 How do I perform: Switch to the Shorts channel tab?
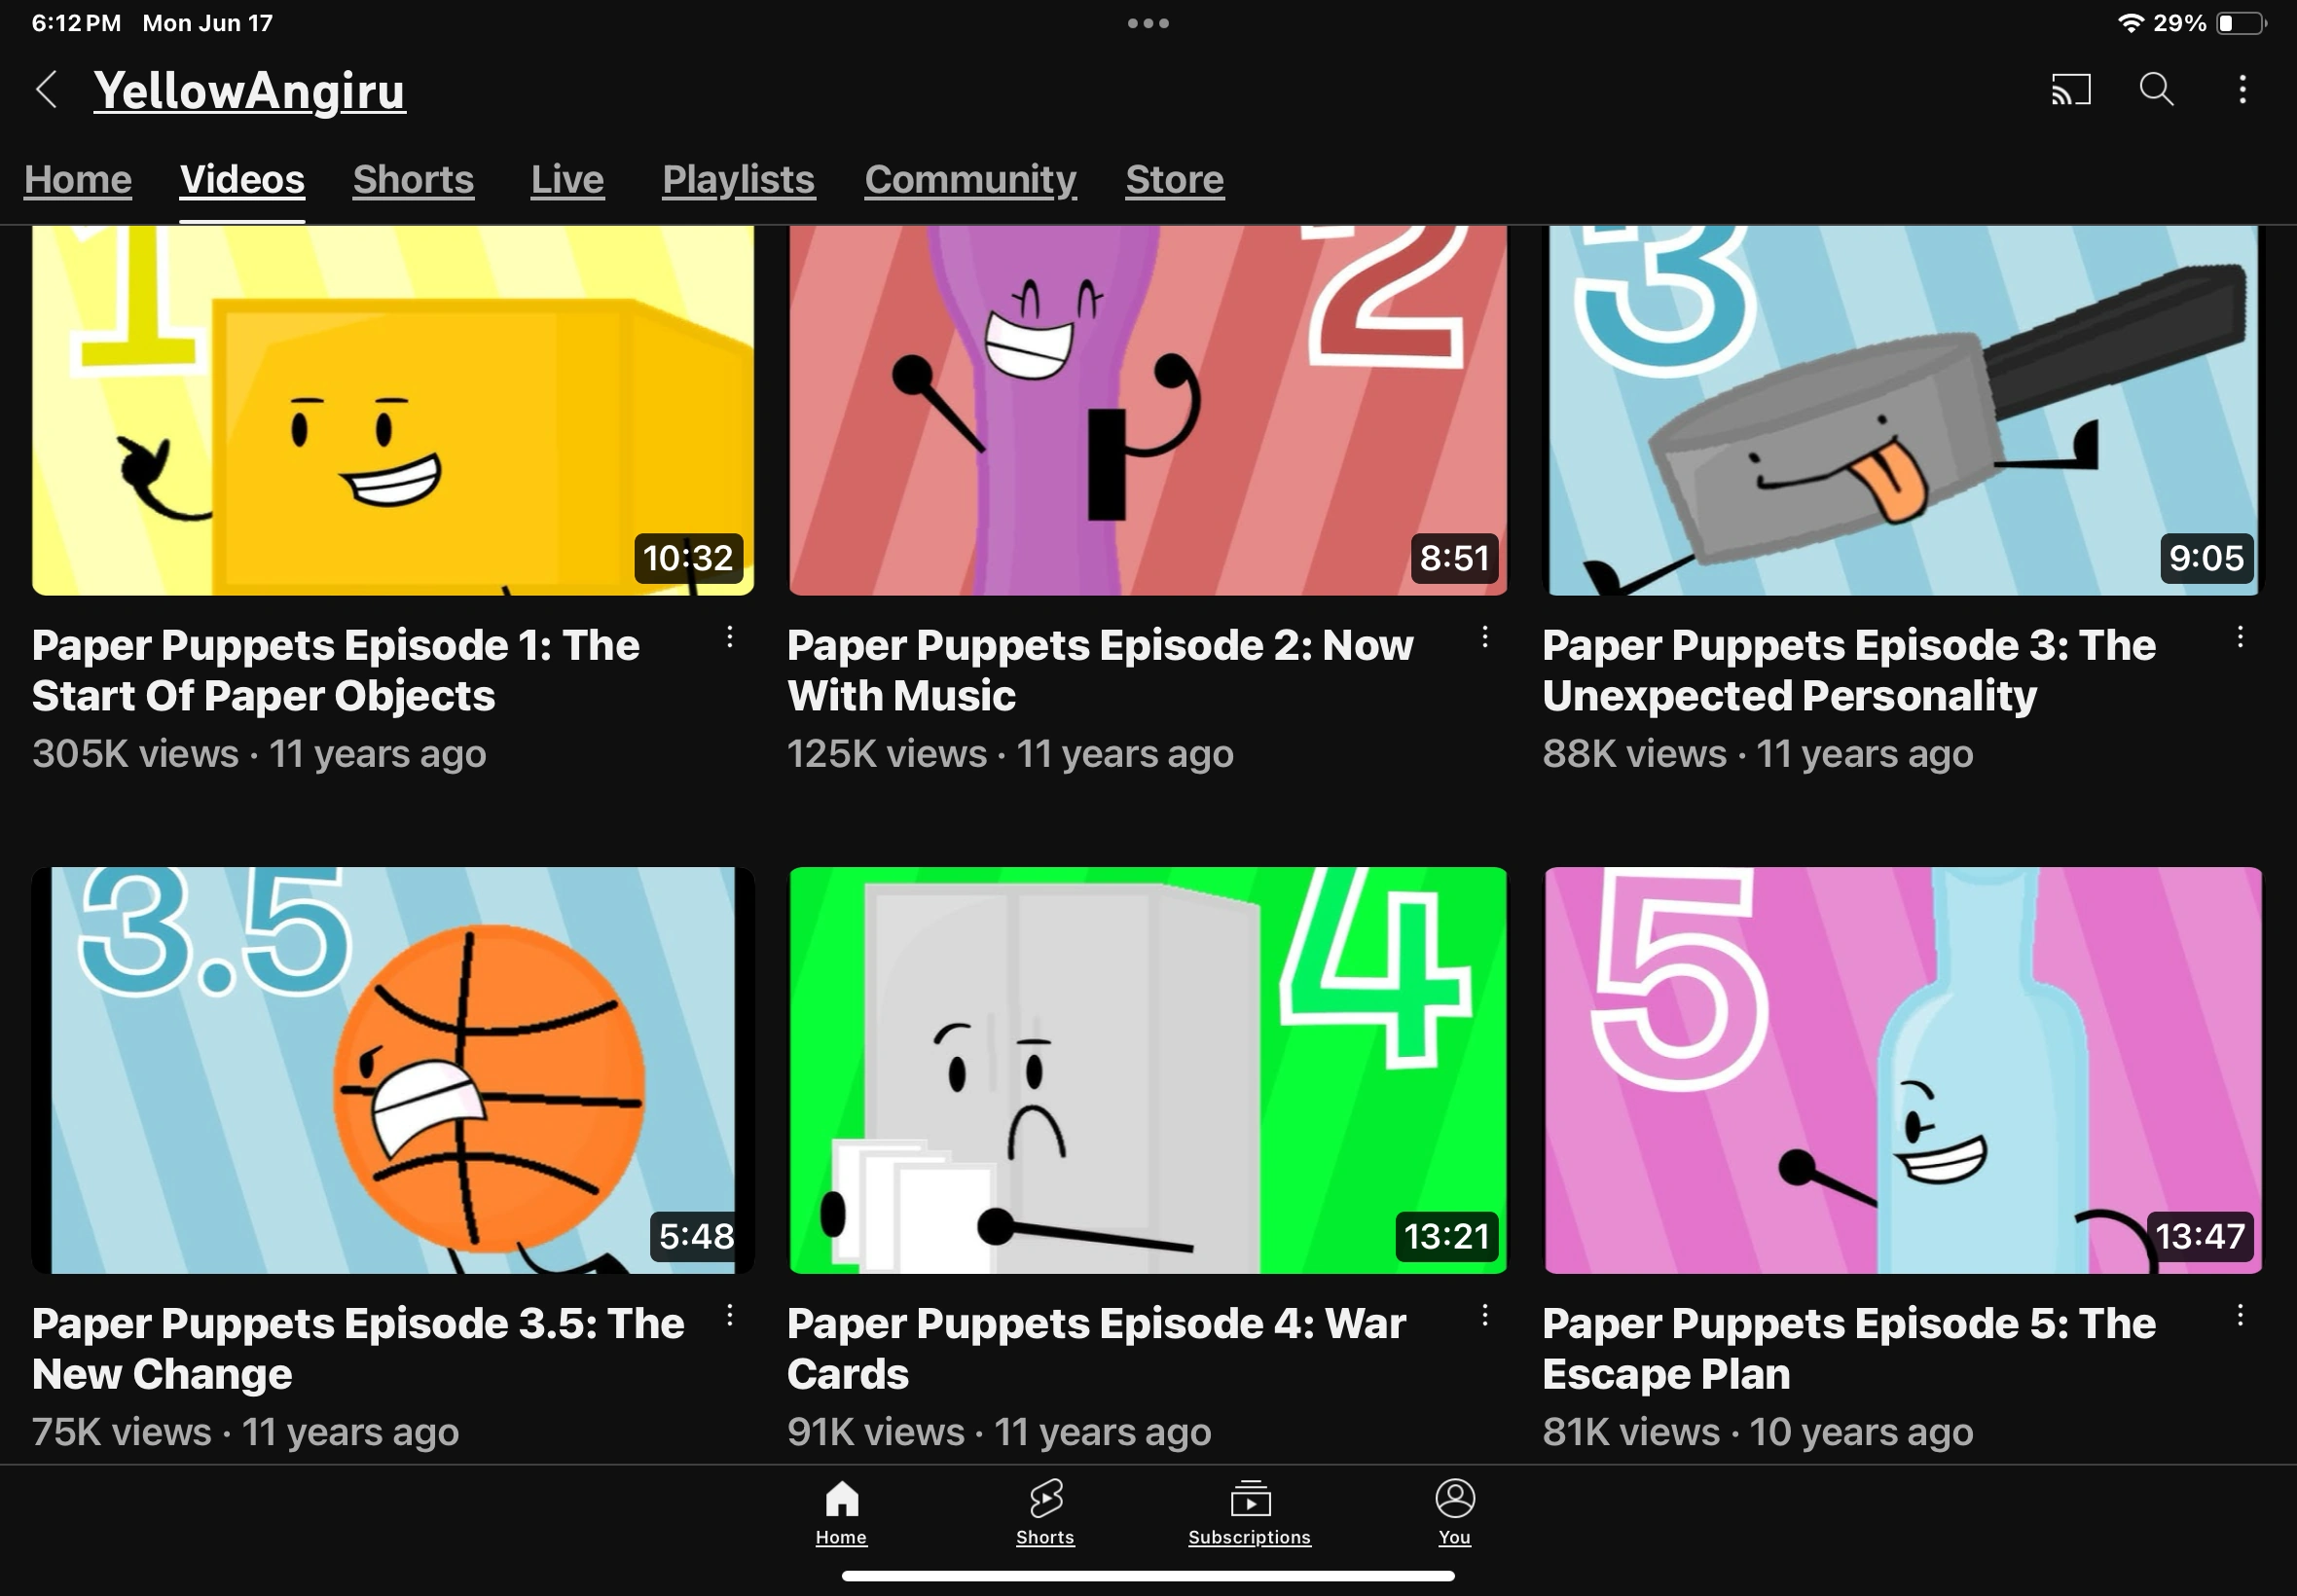click(x=413, y=180)
